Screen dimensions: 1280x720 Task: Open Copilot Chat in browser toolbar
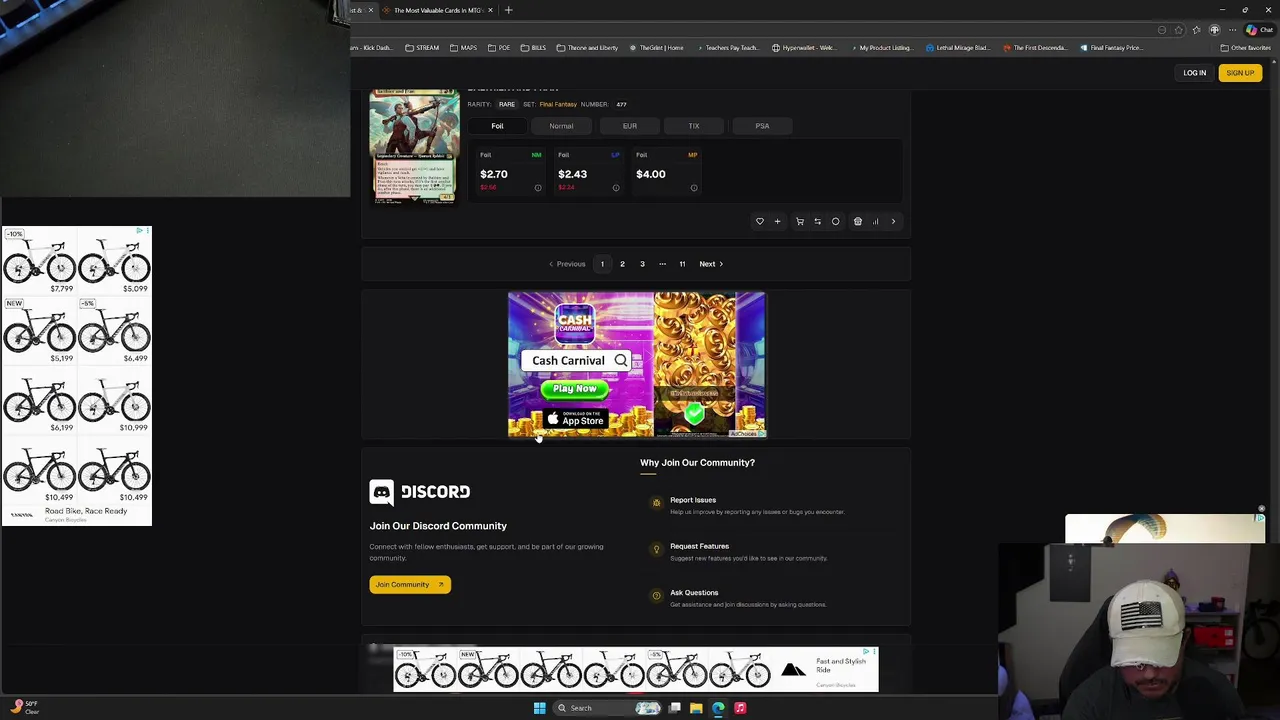pyautogui.click(x=1258, y=30)
